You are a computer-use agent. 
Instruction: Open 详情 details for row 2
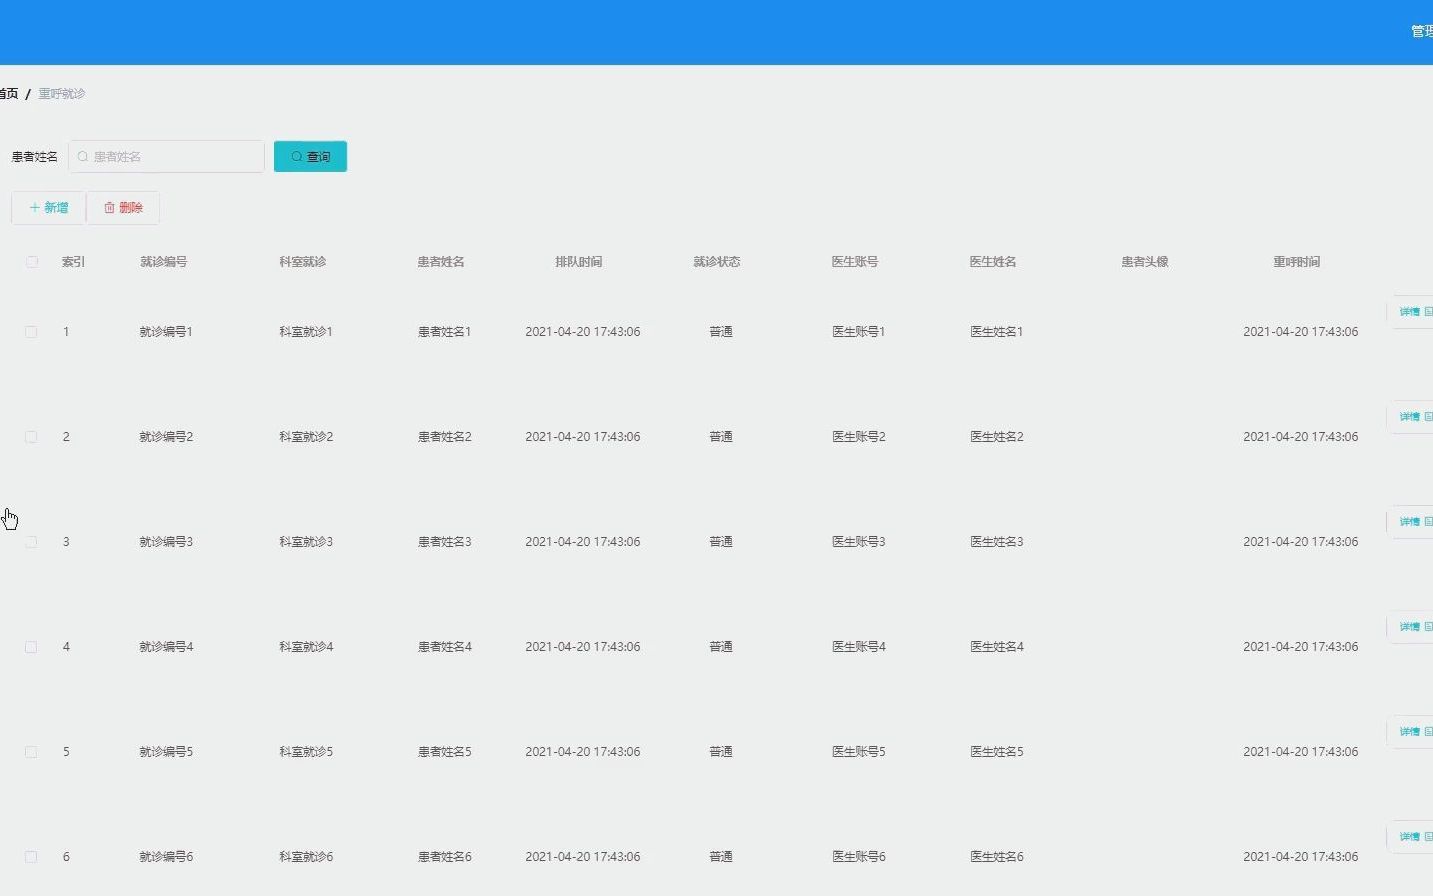[1412, 417]
